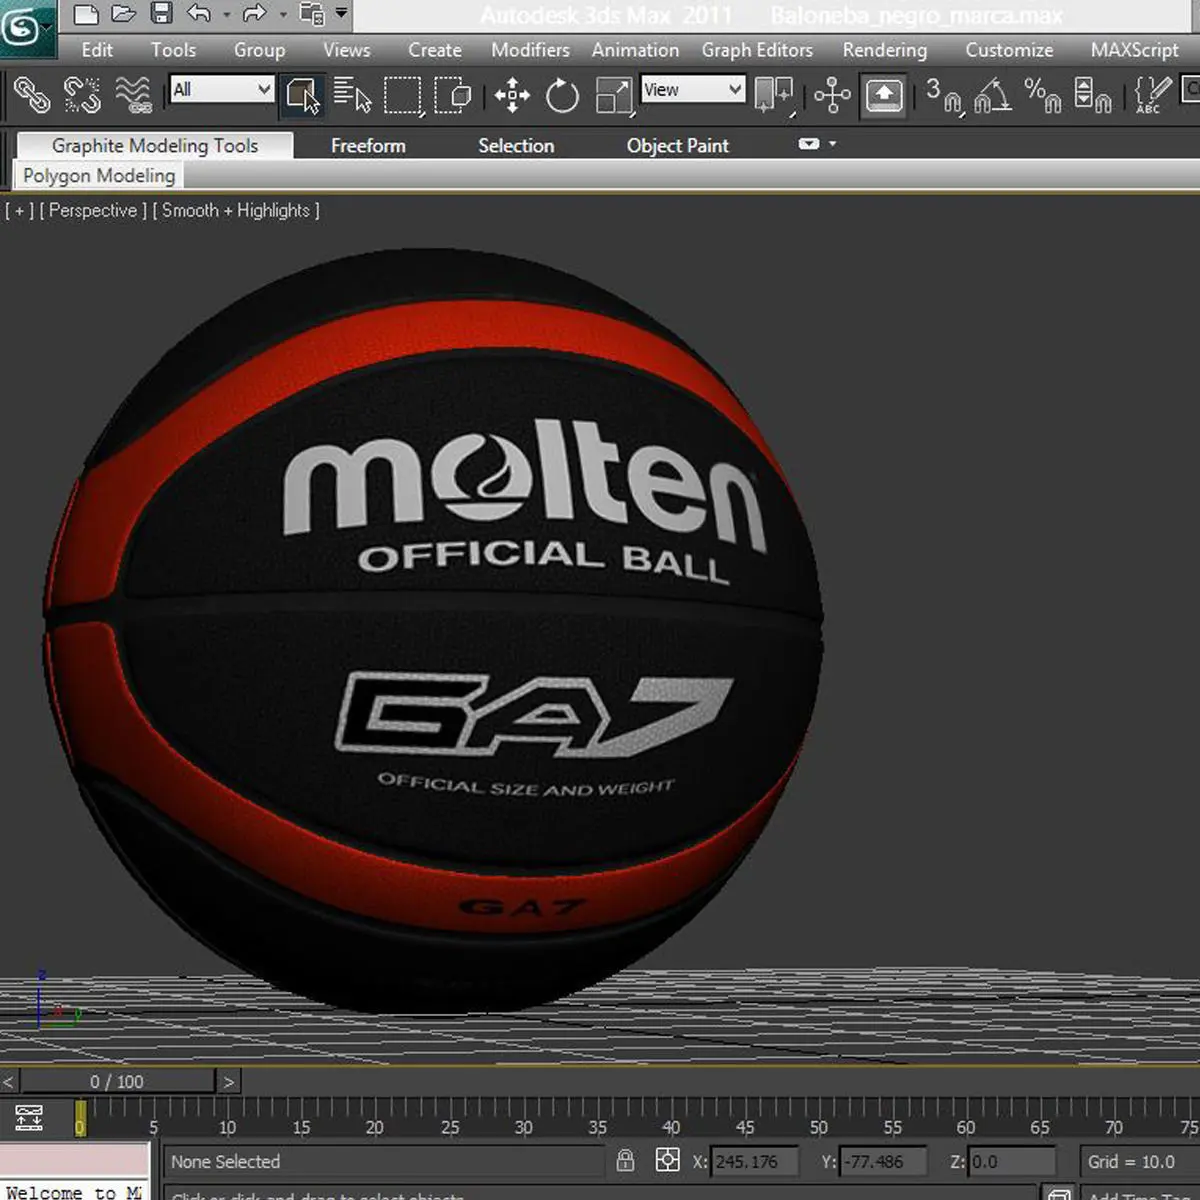1200x1200 pixels.
Task: Switch to the Object Paint tab
Action: click(x=677, y=146)
